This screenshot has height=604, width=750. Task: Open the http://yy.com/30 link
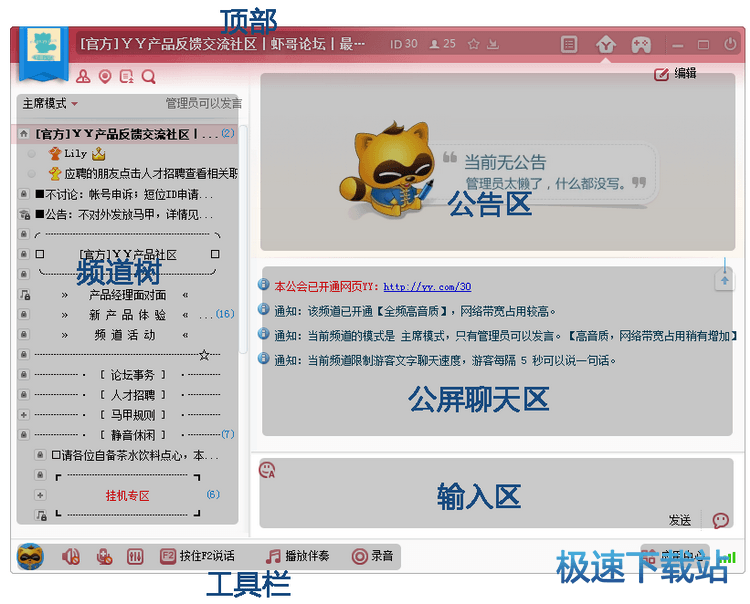(x=427, y=286)
